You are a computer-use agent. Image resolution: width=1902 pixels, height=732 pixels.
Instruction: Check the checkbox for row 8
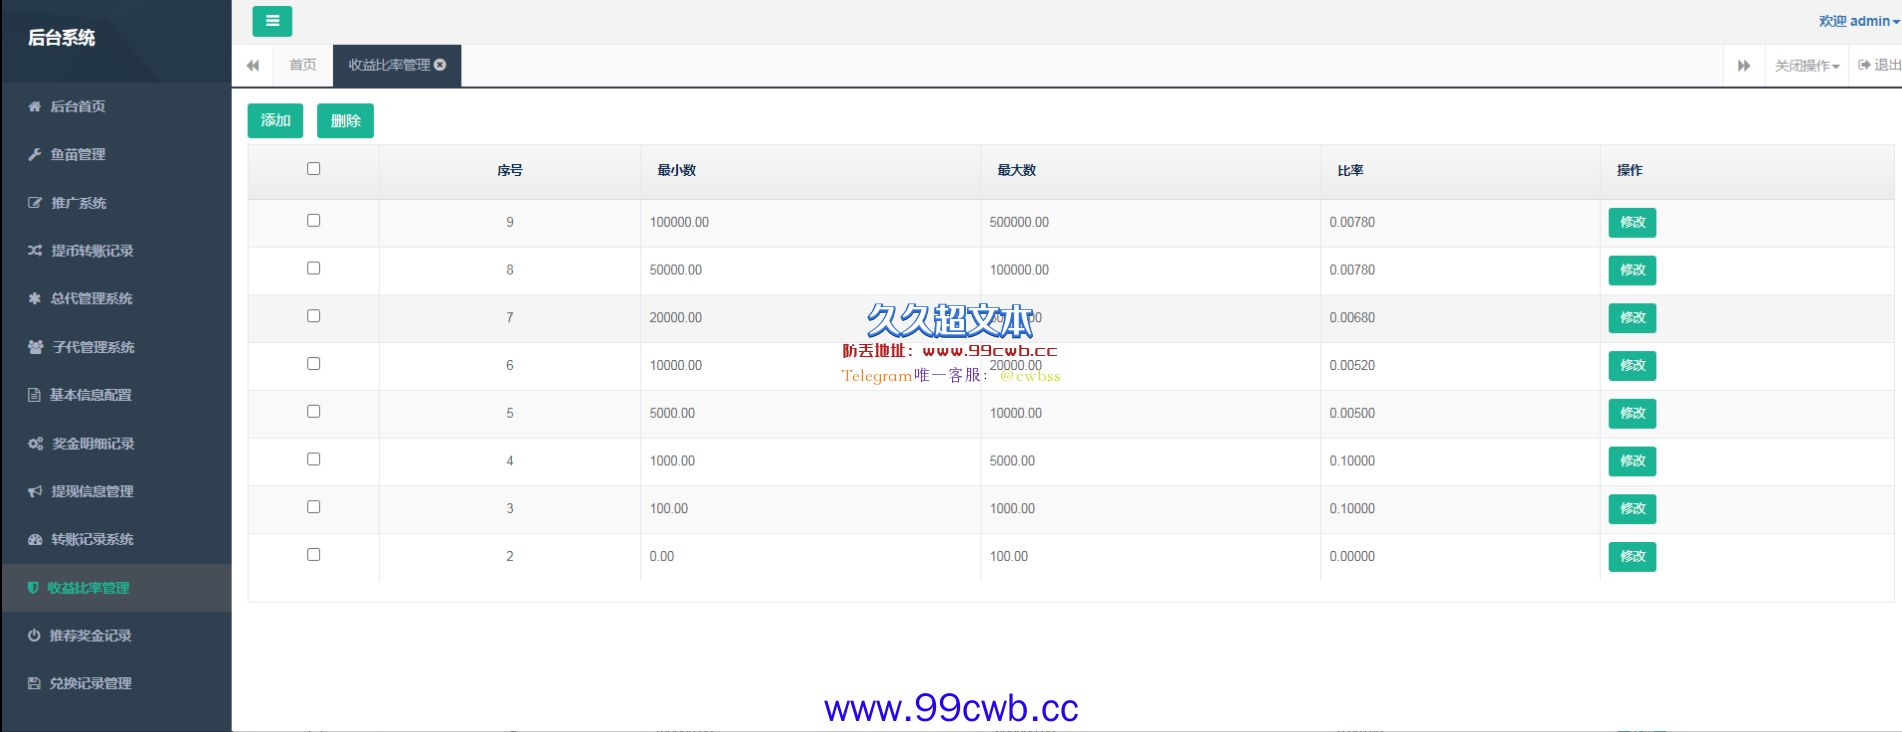tap(314, 269)
